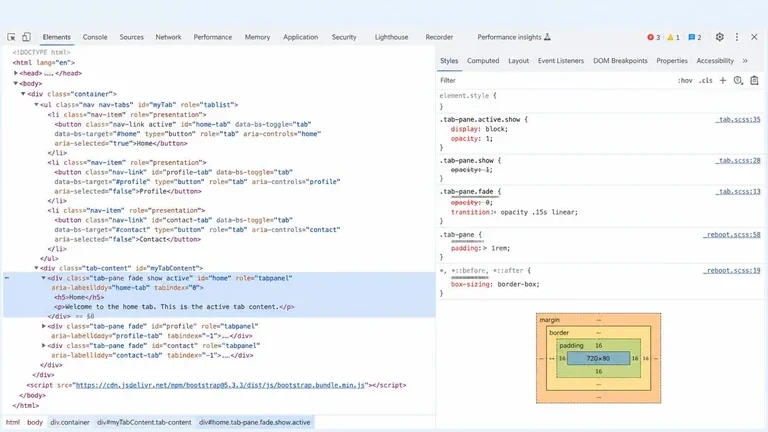Expand the transition property triangle
Screen dimensions: 768x432
pos(495,213)
